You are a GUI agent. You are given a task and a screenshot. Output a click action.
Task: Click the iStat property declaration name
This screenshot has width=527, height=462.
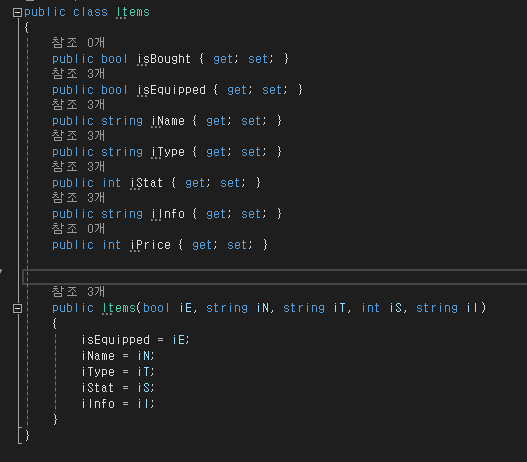tap(147, 183)
